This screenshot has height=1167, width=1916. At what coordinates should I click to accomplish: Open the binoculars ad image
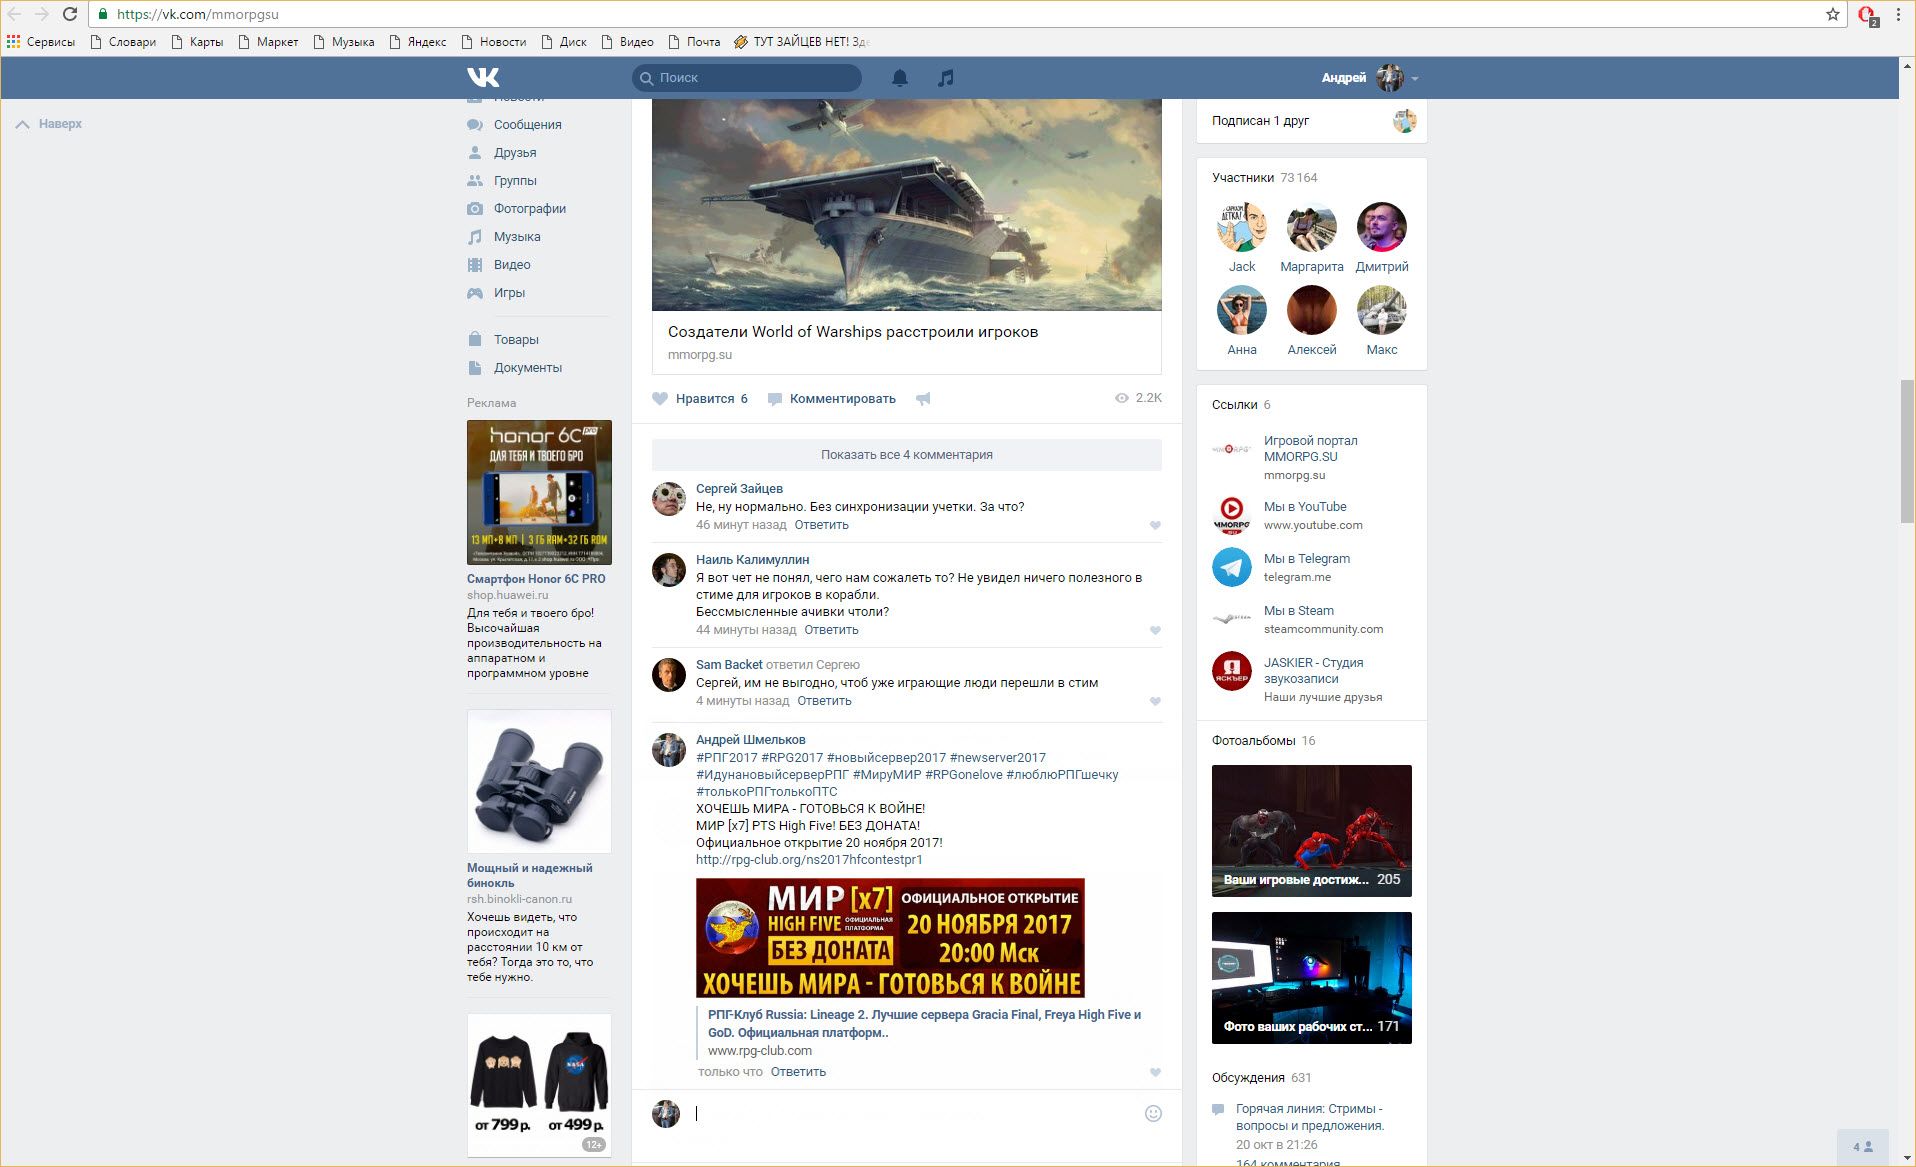click(x=539, y=782)
